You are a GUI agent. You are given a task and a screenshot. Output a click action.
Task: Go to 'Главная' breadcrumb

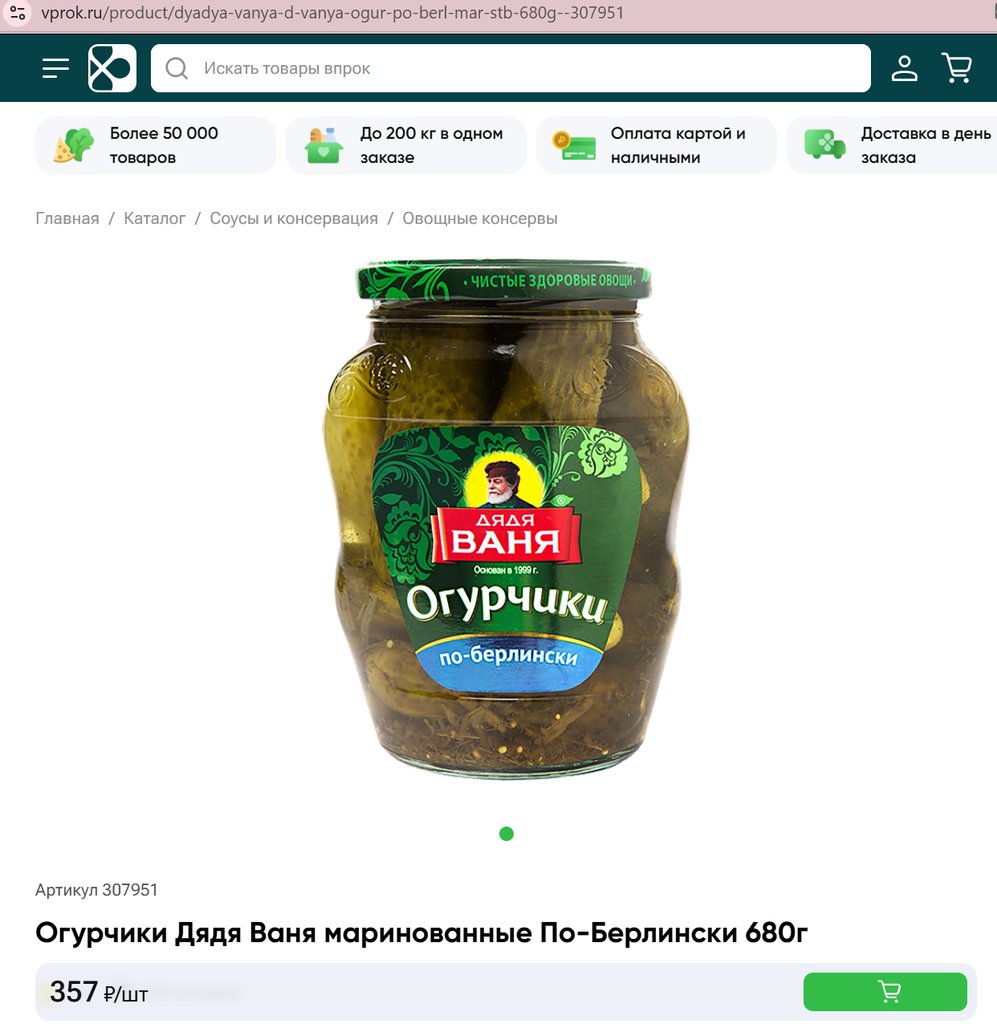(67, 219)
